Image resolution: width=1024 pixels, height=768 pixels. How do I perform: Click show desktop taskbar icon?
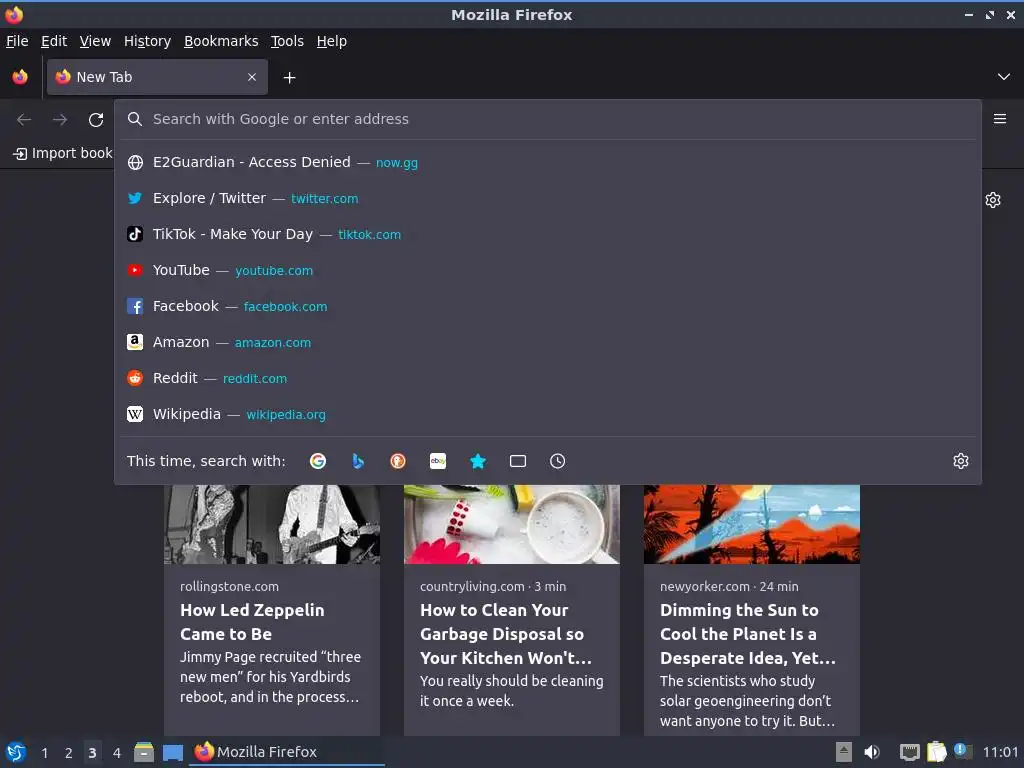tap(173, 752)
